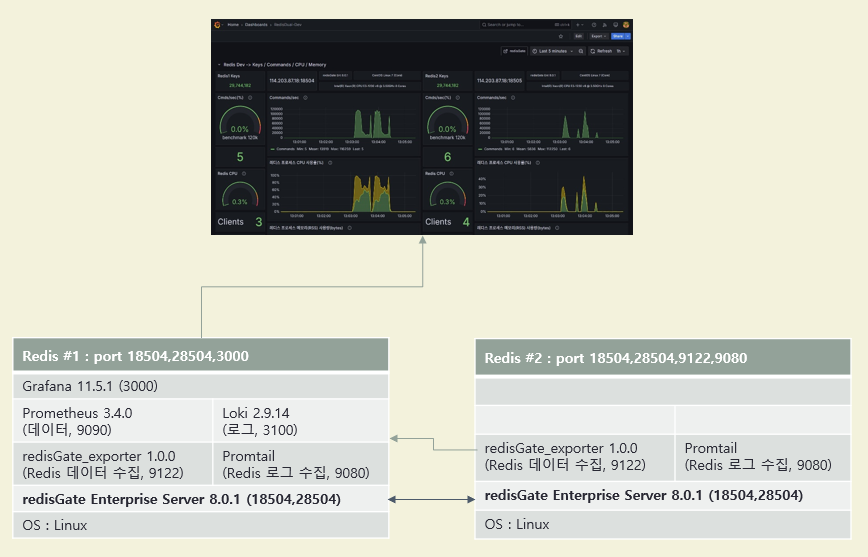Screen dimensions: 868x557
Task: Star the dashboard as a favorite
Action: point(561,36)
